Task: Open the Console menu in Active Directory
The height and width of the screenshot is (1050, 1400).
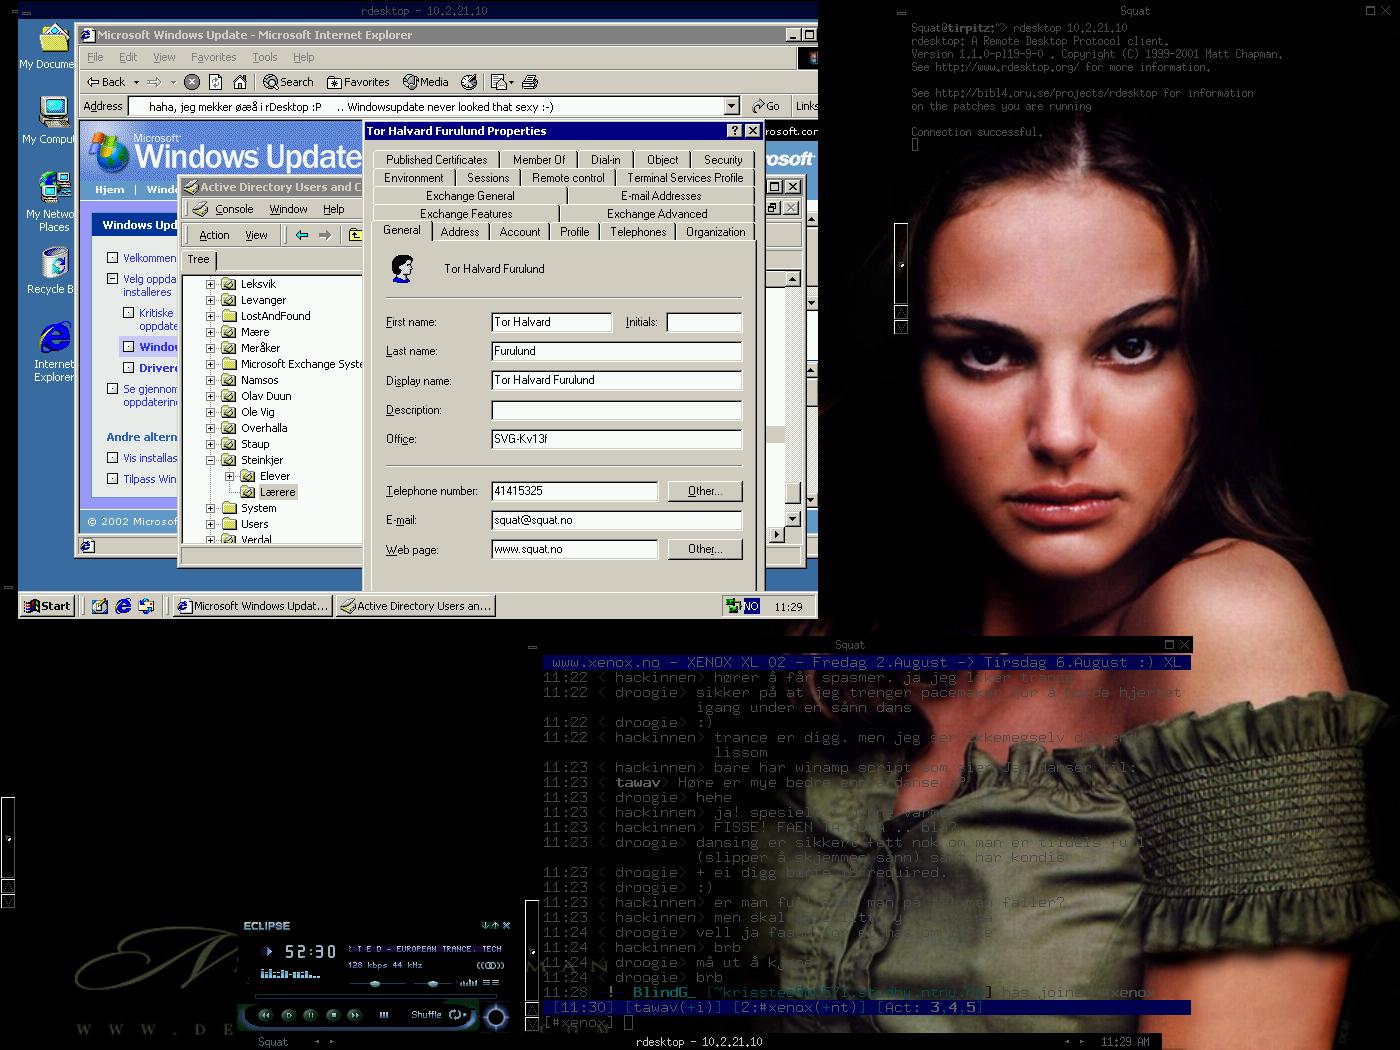Action: (234, 209)
